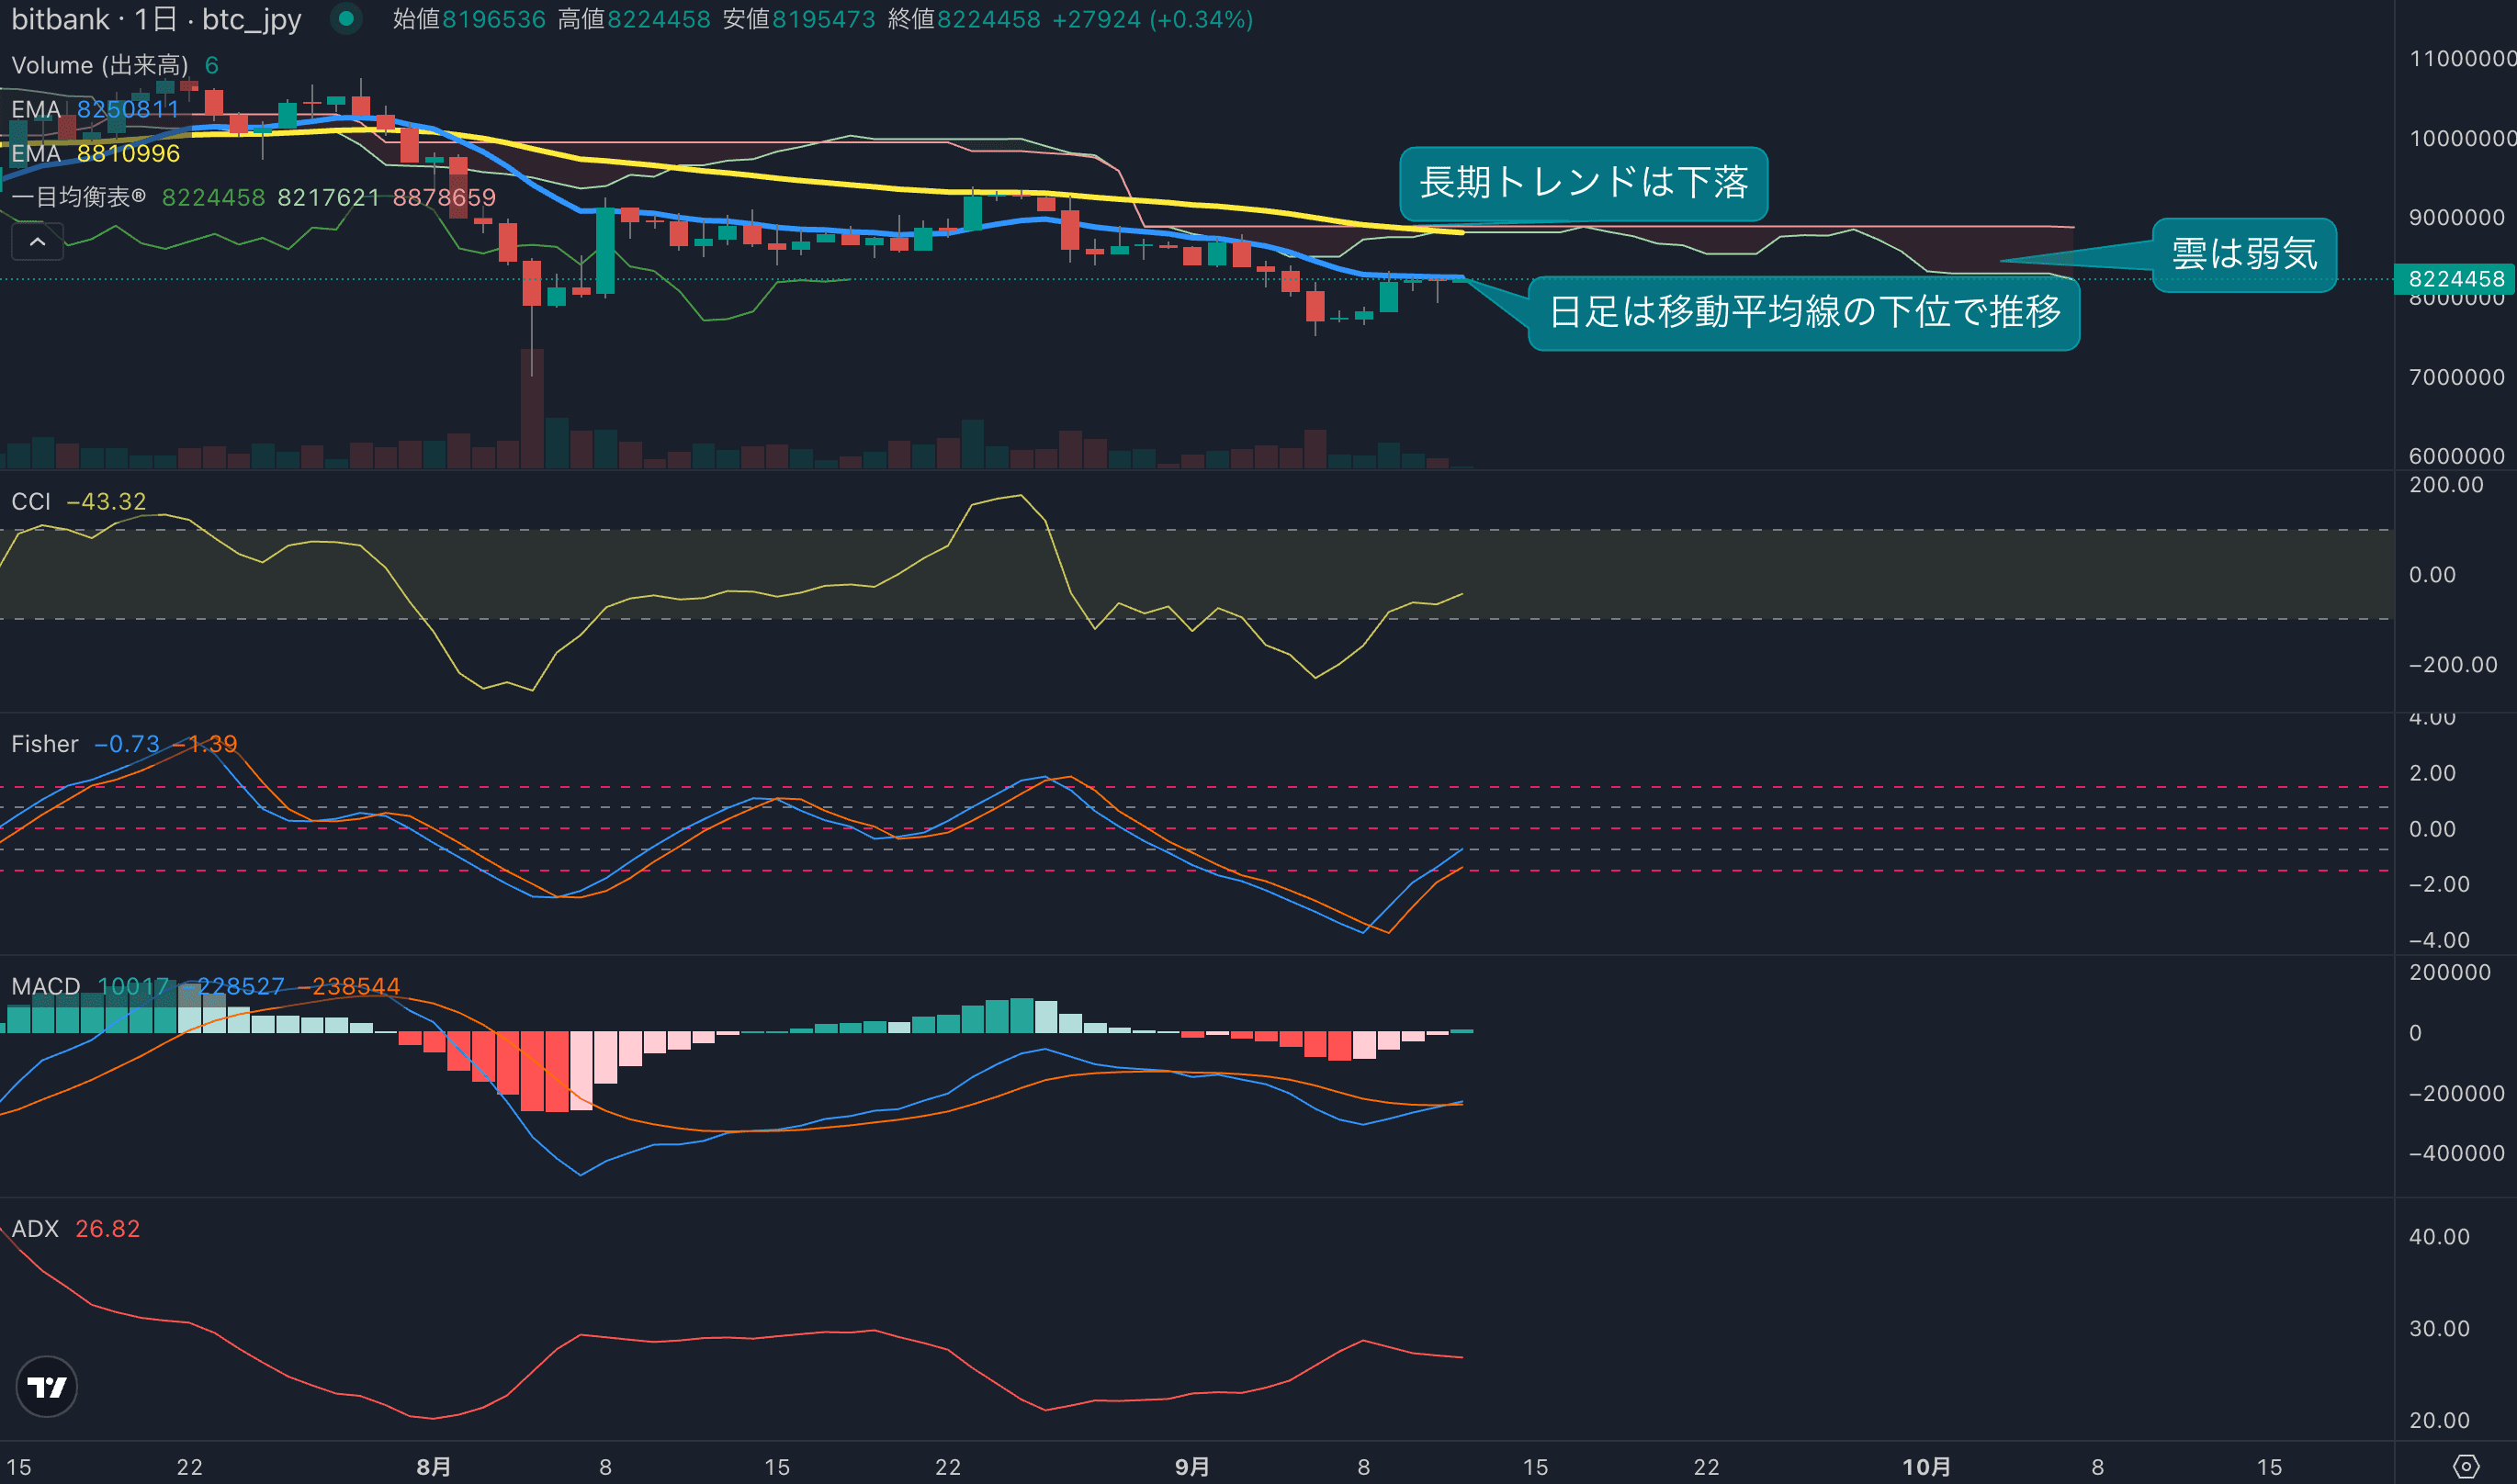Click the bitbank btc_jpy symbol title
This screenshot has width=2517, height=1484.
point(156,19)
